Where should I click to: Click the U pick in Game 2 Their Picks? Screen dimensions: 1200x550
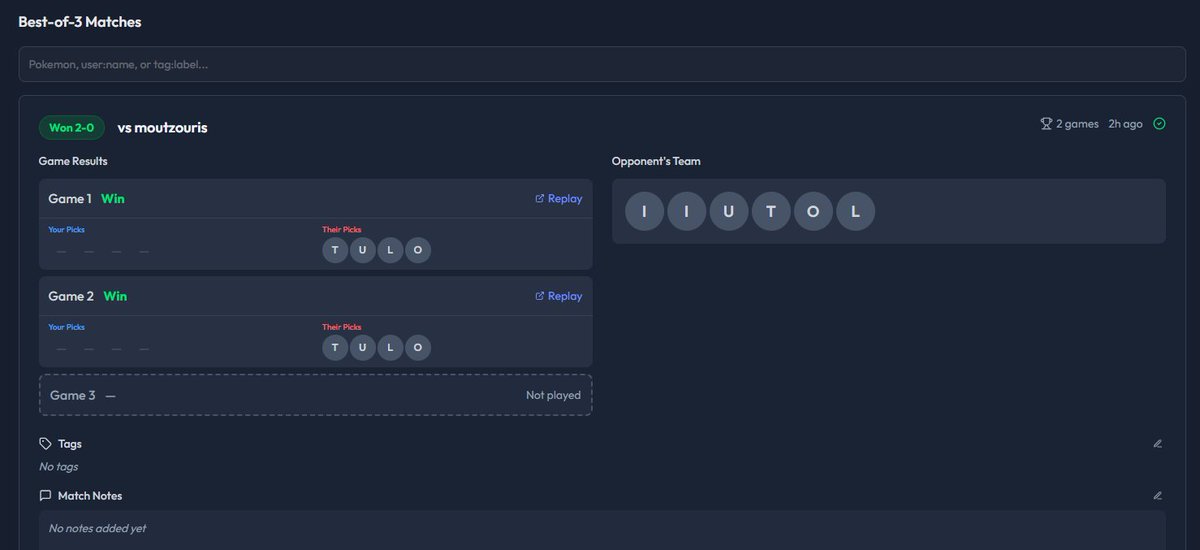pyautogui.click(x=363, y=347)
